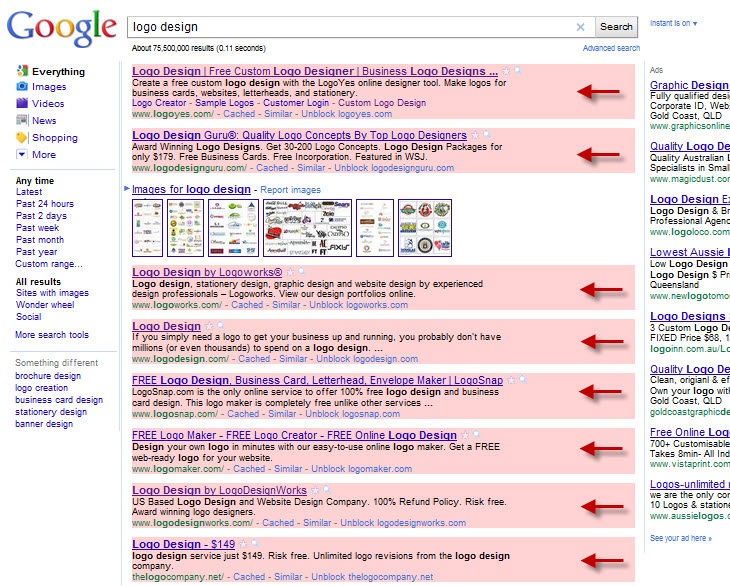Star the LogoSnap result

511,380
